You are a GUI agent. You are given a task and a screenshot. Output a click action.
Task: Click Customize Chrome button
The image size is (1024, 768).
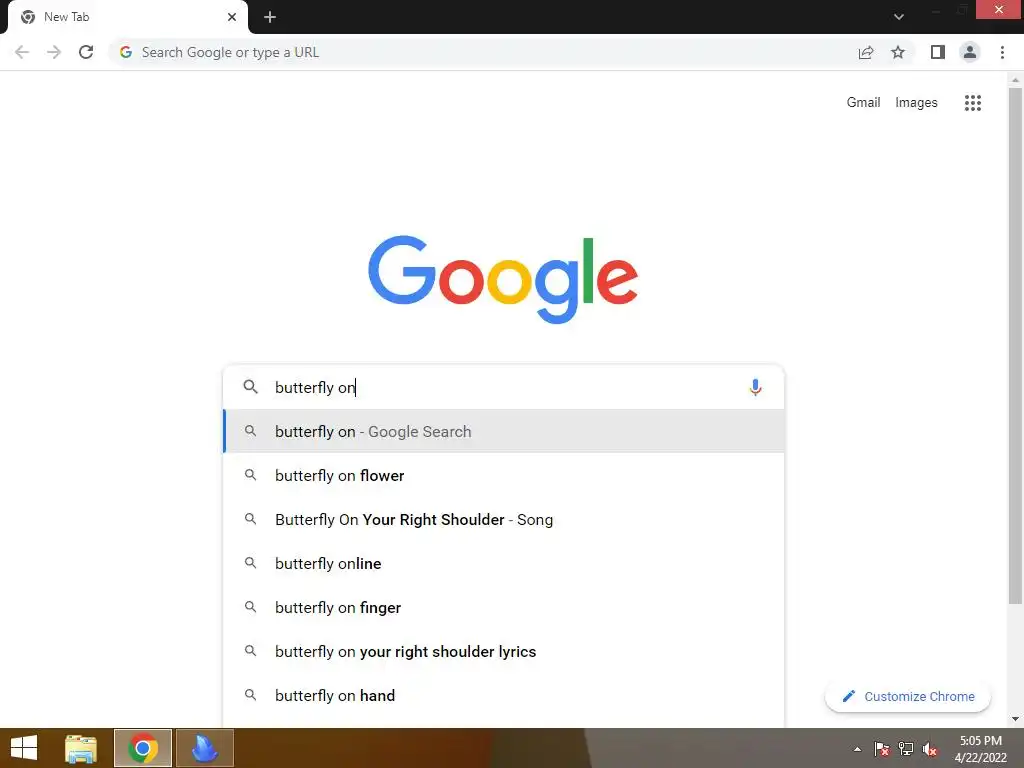[x=908, y=696]
